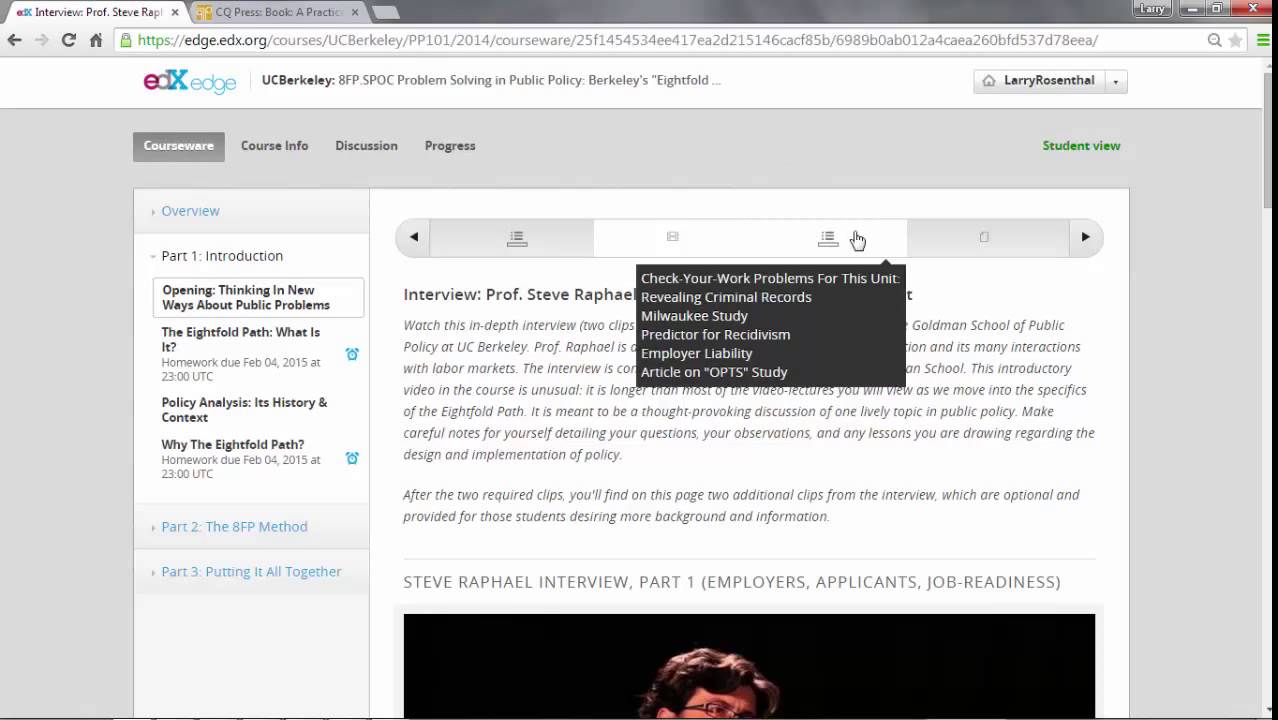Bookmark the page with the star icon
1278x720 pixels.
pyautogui.click(x=1235, y=40)
